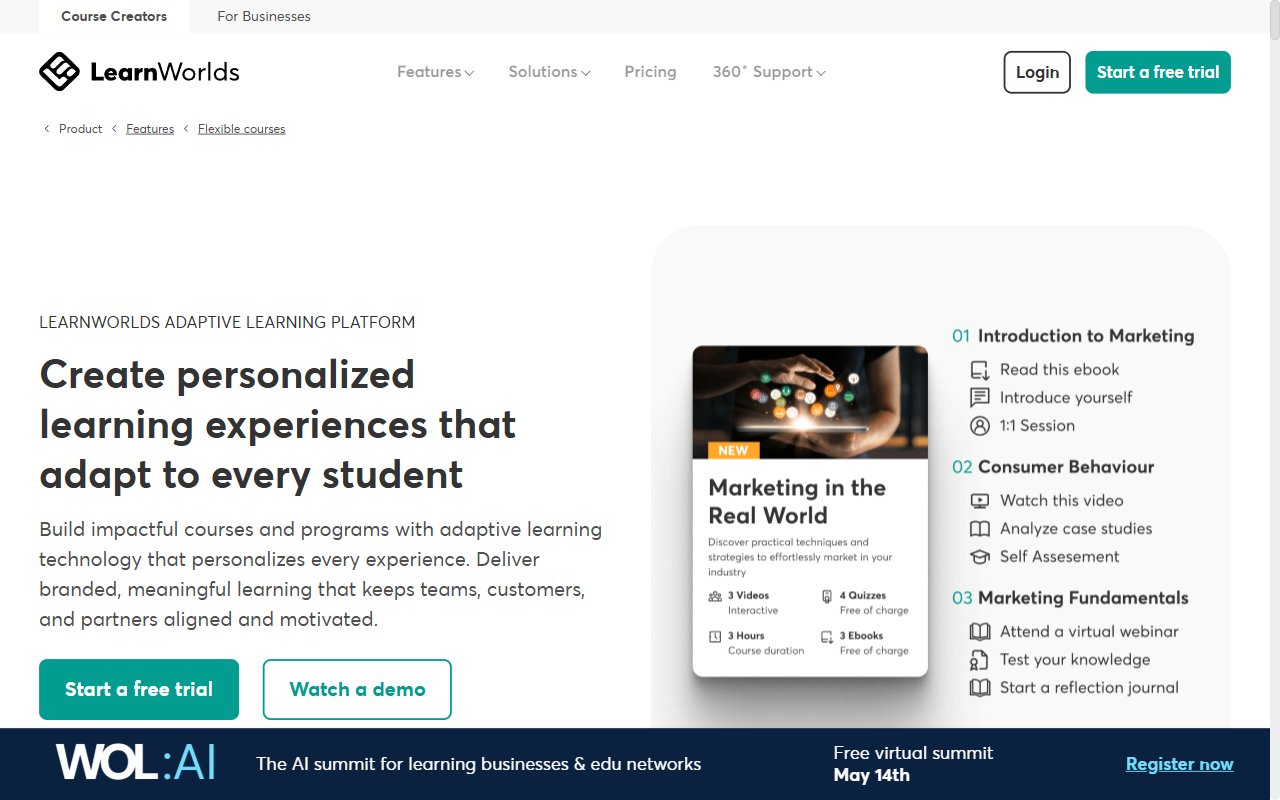The width and height of the screenshot is (1280, 800).
Task: Switch to the For Businesses tab
Action: 264,16
